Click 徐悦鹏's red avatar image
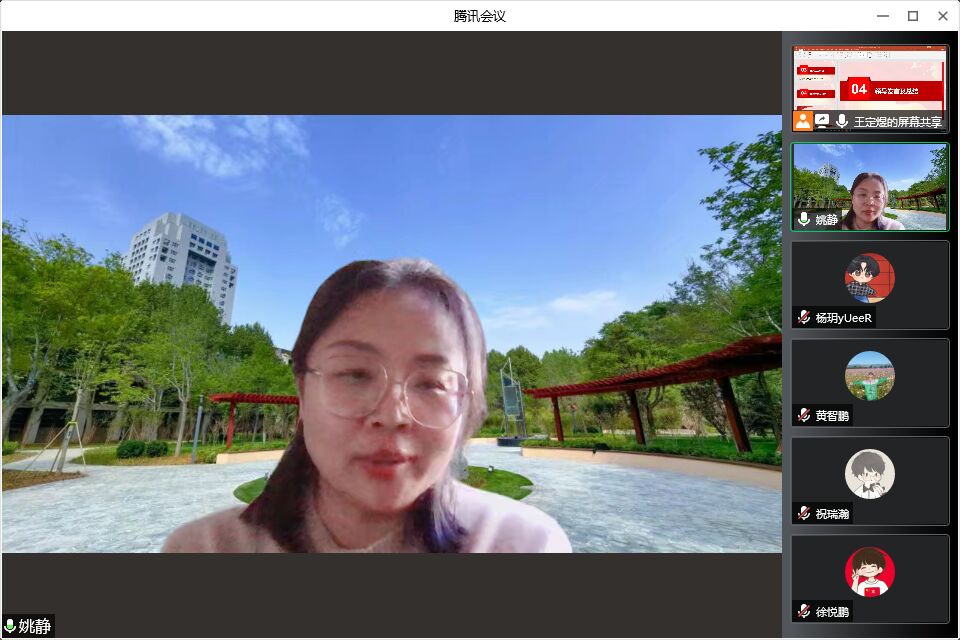Viewport: 960px width, 640px height. point(870,572)
